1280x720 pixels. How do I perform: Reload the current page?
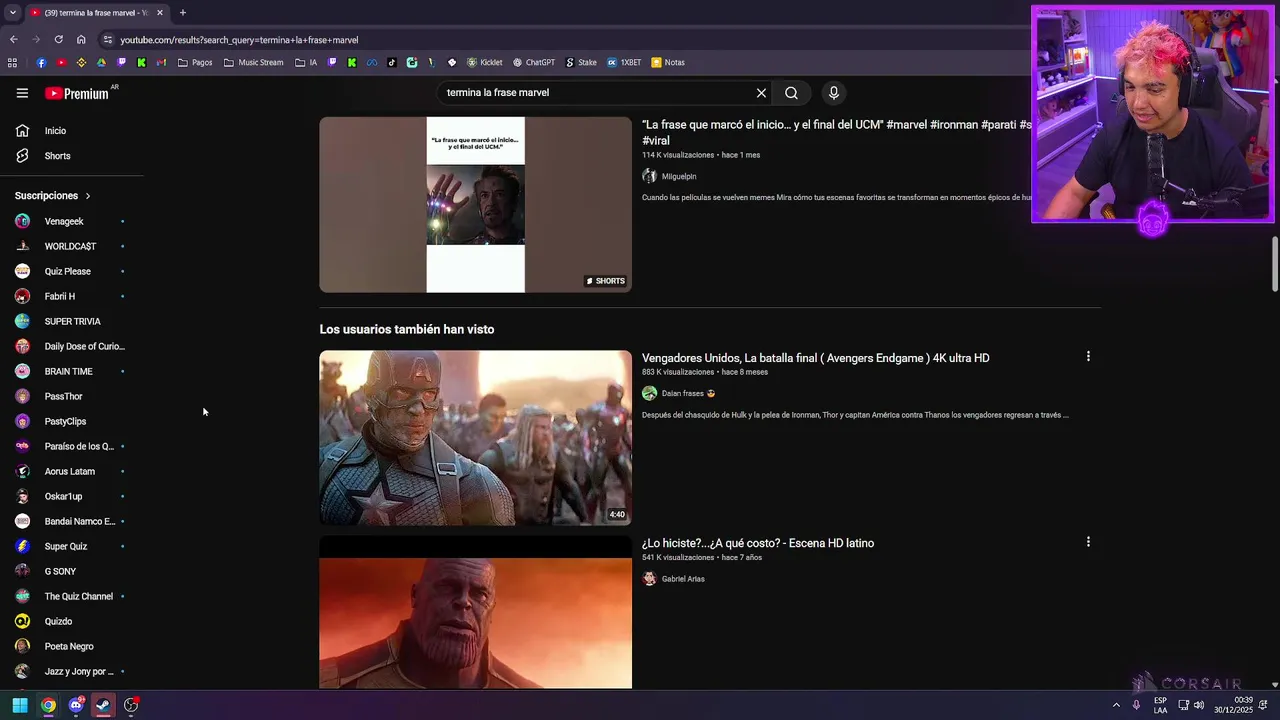tap(58, 40)
